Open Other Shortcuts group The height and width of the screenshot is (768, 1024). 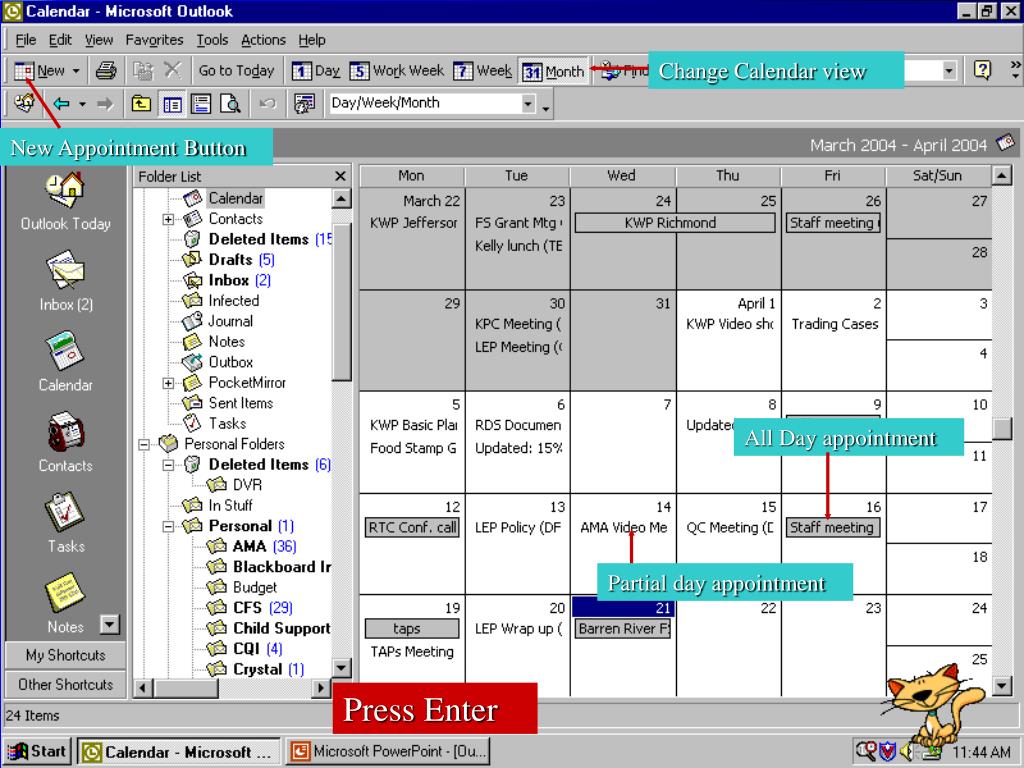point(65,684)
